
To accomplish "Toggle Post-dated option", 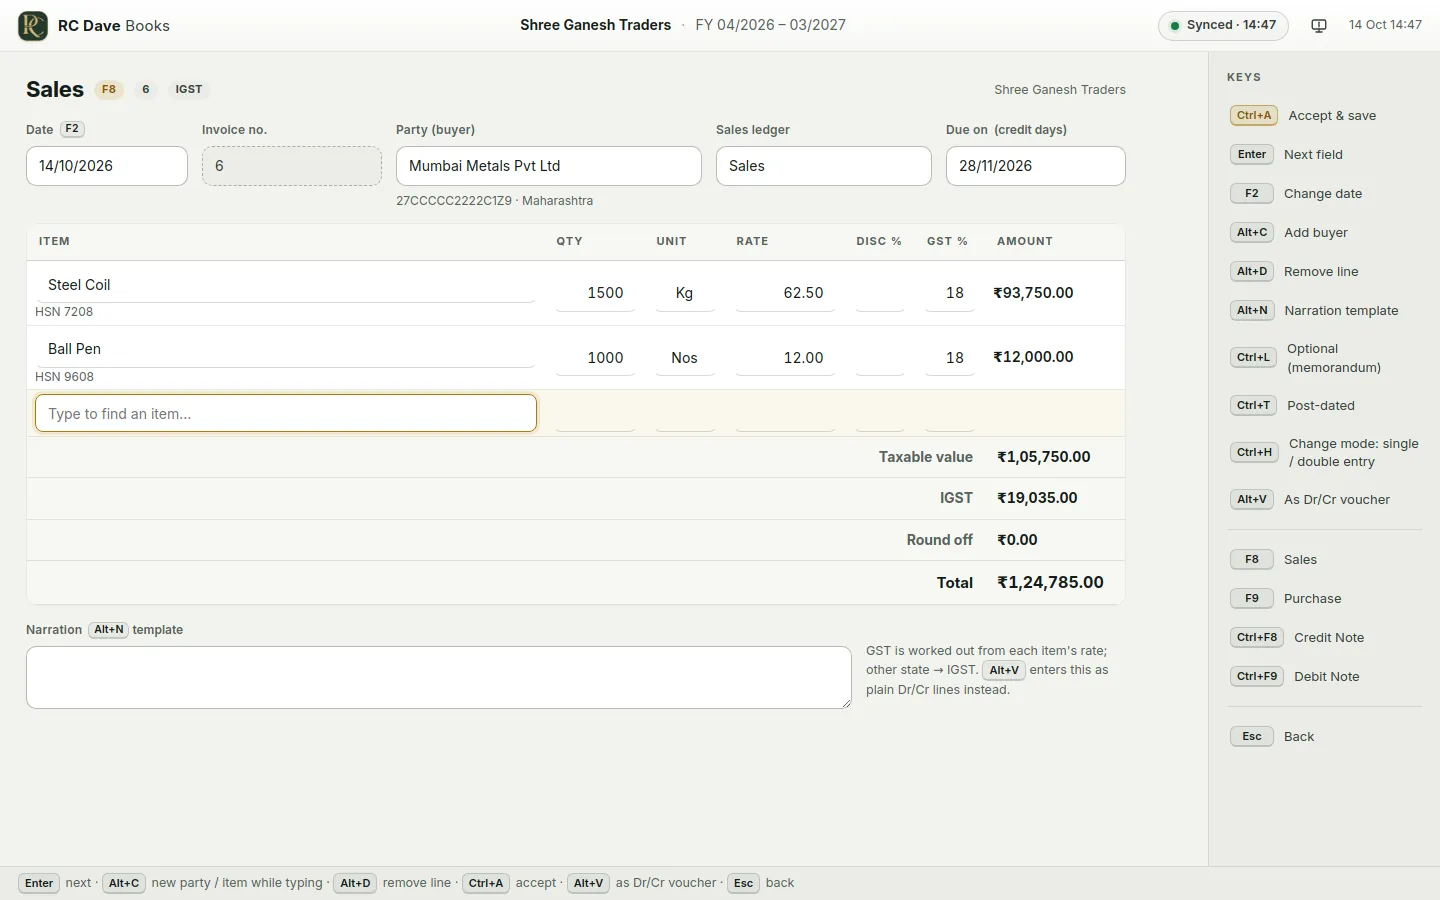I will [x=1326, y=406].
